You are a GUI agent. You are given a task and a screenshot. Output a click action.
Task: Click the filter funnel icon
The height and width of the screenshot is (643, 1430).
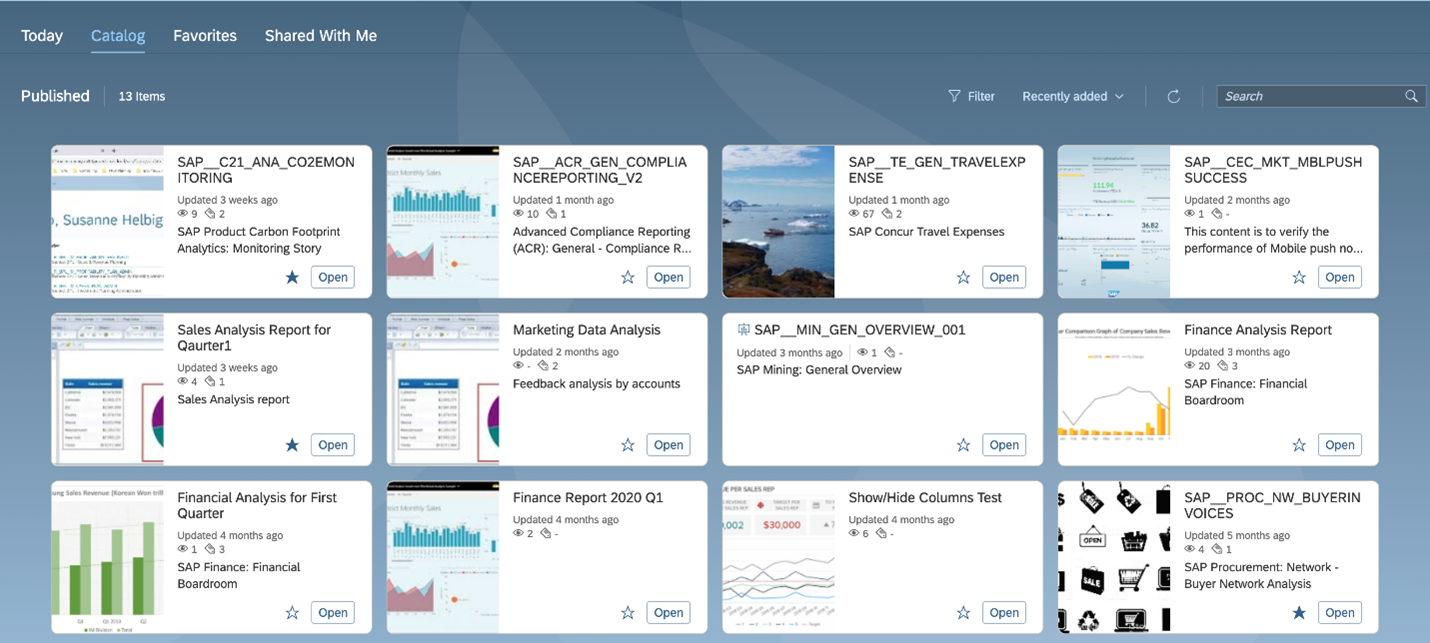954,96
